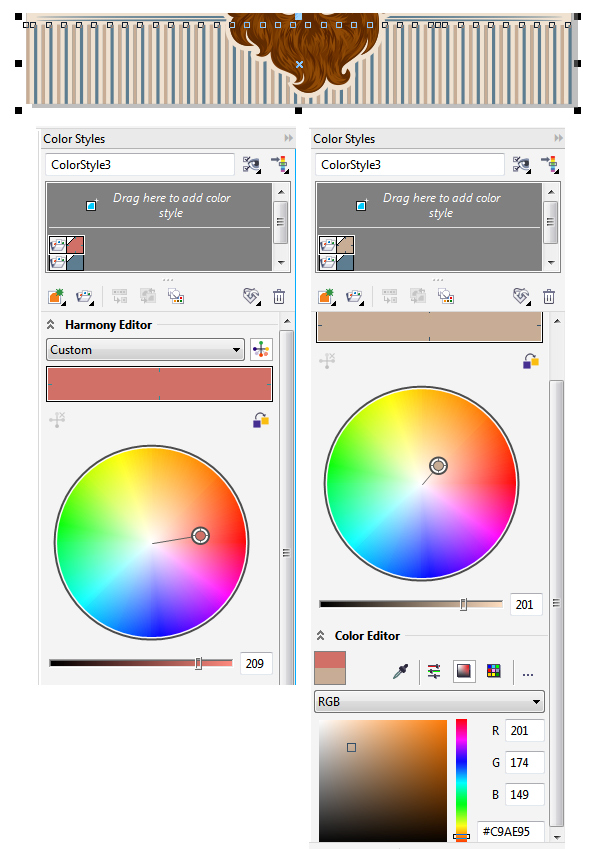Toggle the lock icon above the red-marker color wheel
Image resolution: width=600 pixels, height=849 pixels.
click(x=261, y=420)
